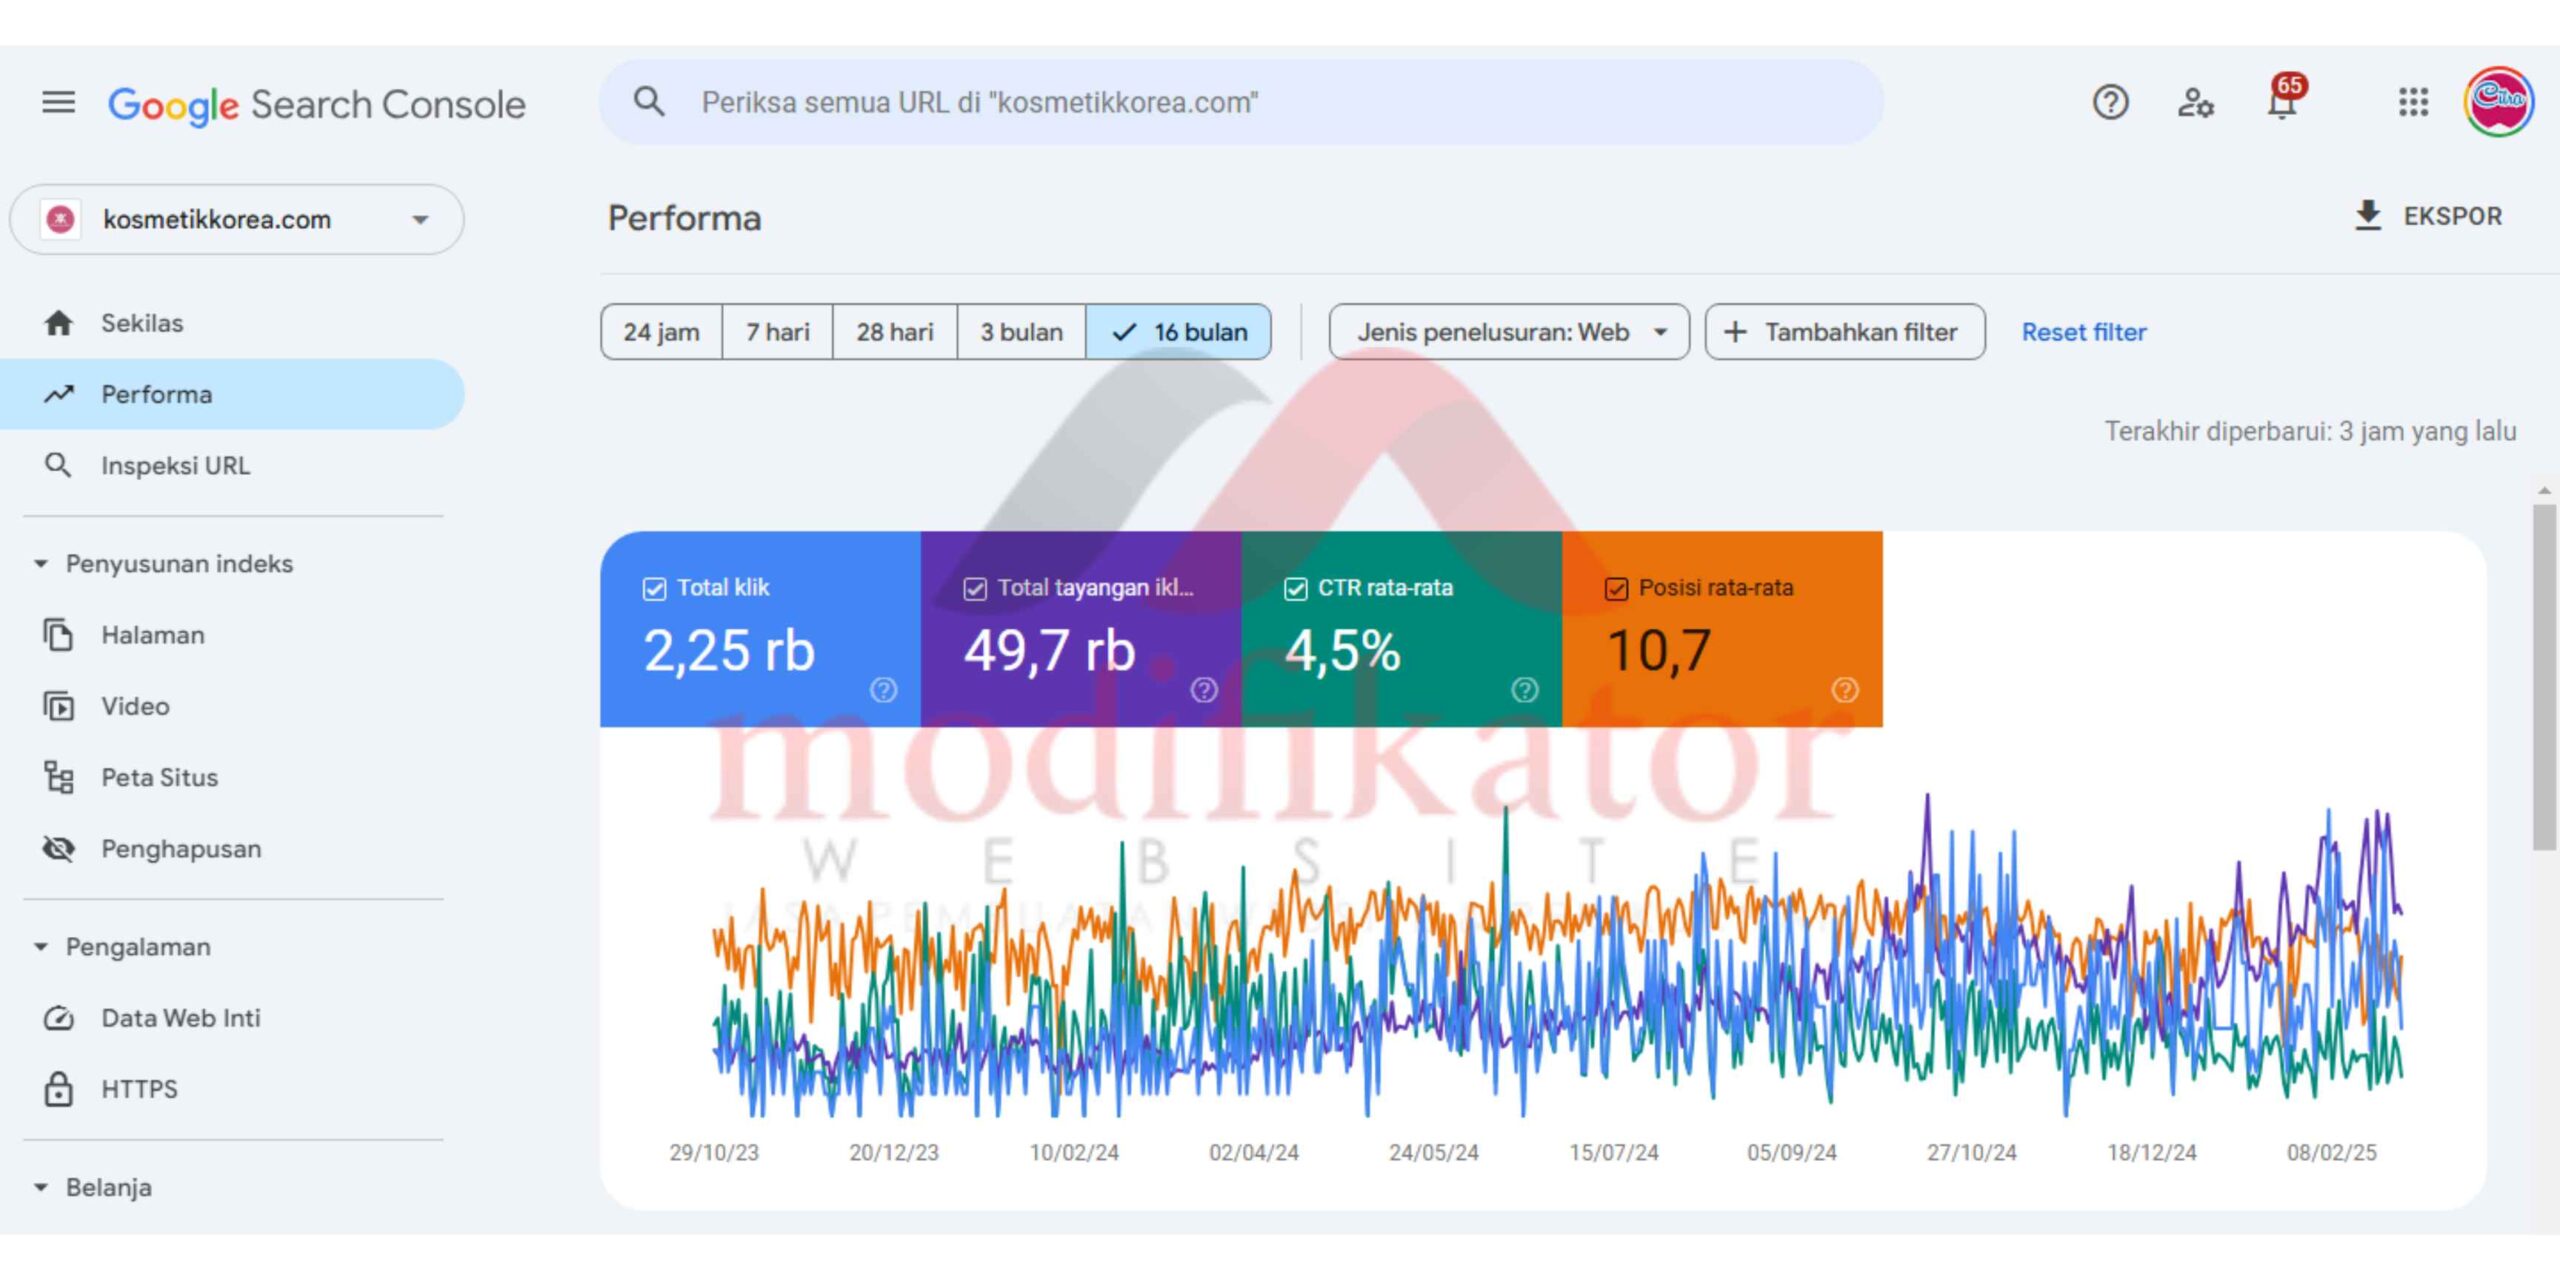
Task: Toggle the Total tayangan checkbox
Action: (x=975, y=589)
